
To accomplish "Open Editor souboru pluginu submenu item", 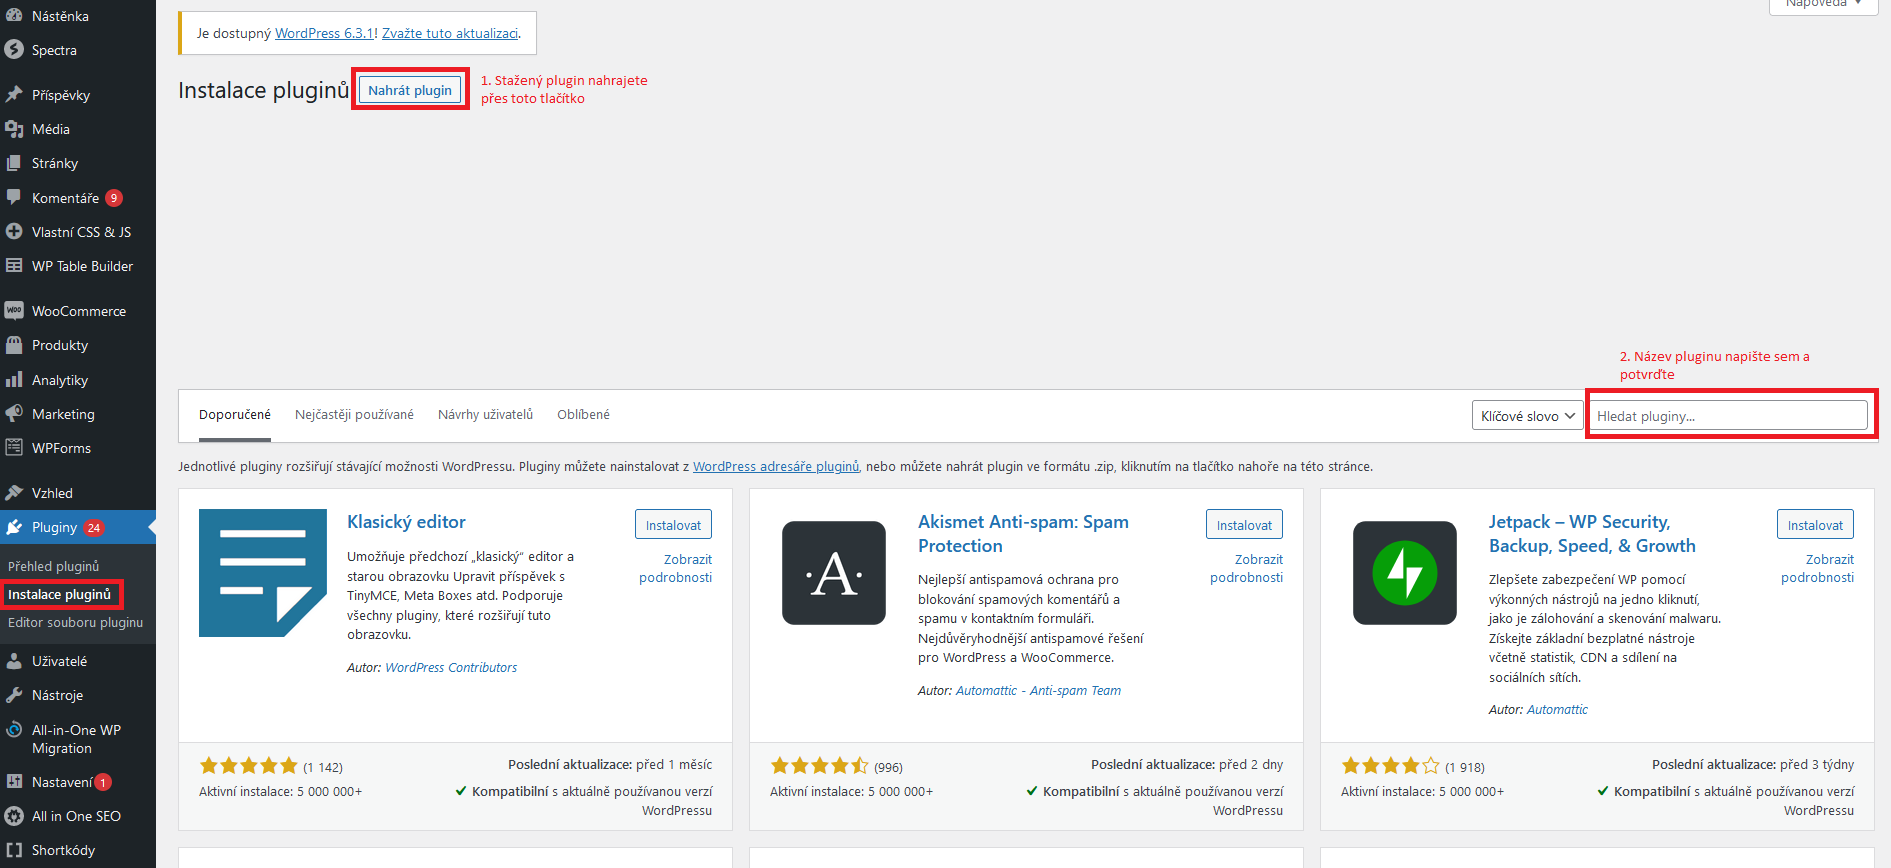I will pos(76,622).
